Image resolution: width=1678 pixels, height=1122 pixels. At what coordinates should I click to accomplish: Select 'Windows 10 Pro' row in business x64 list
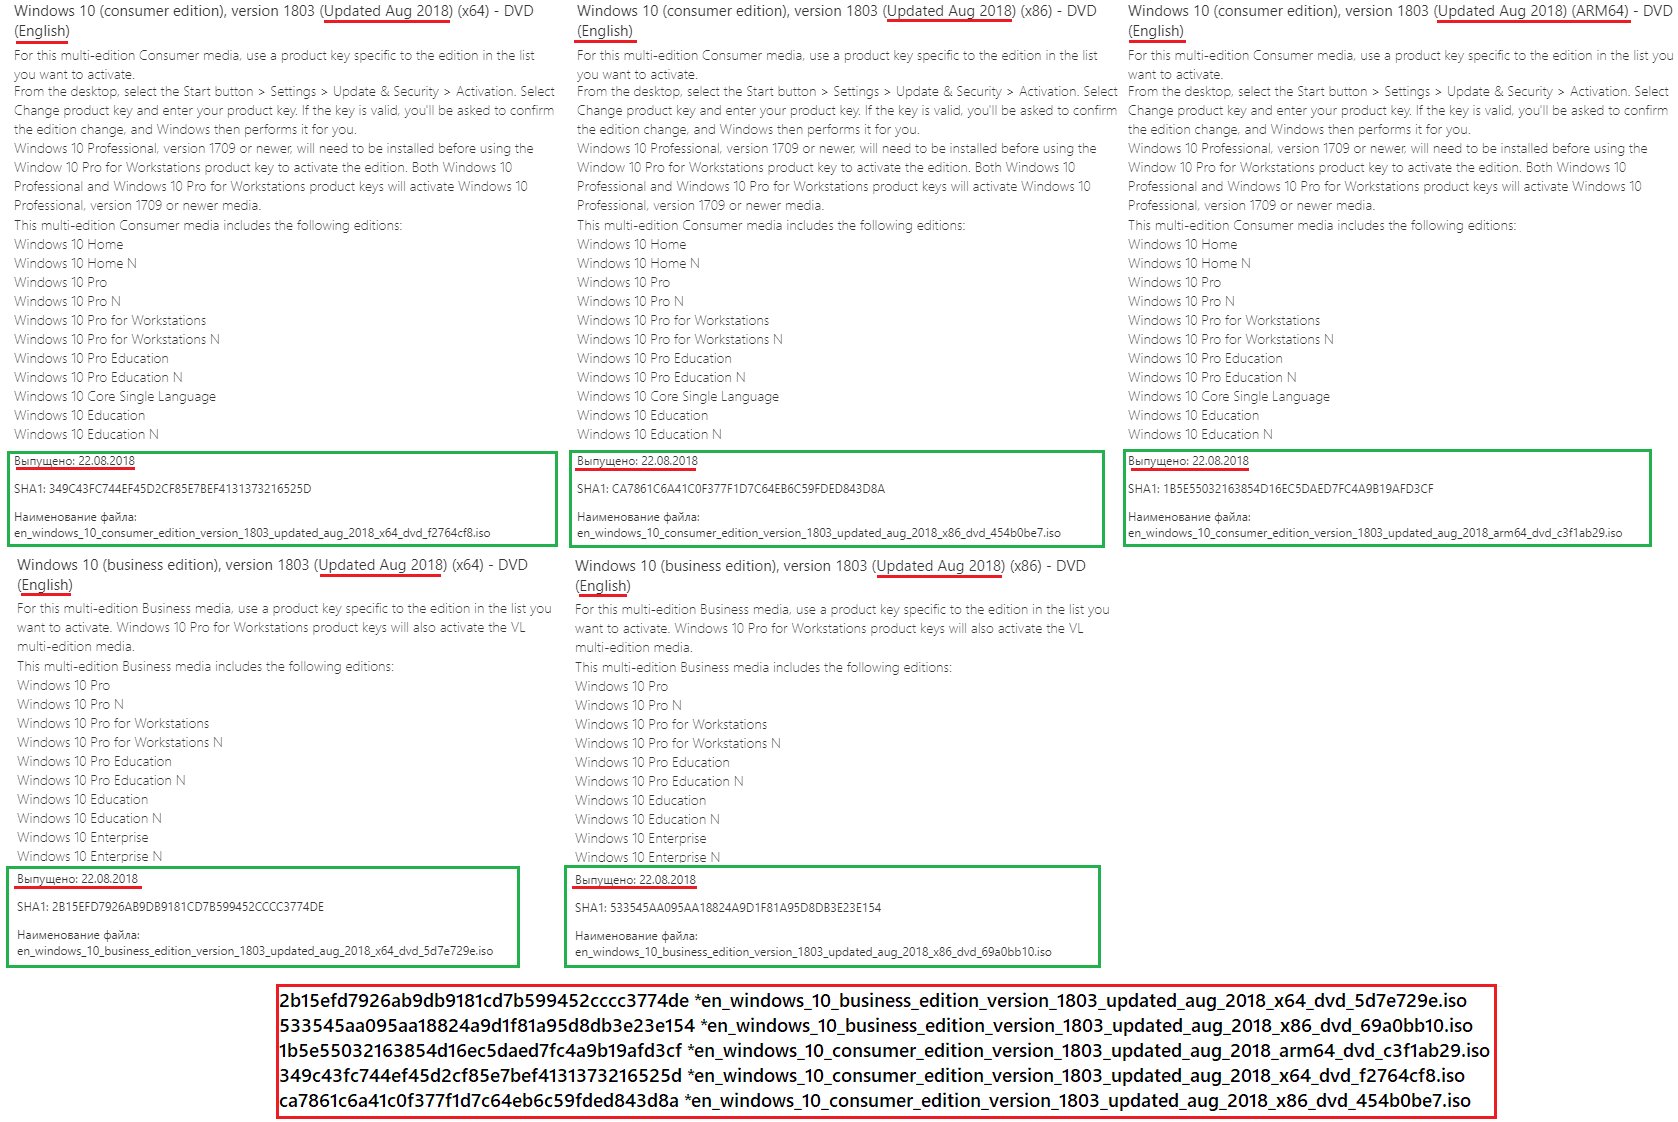click(x=63, y=685)
